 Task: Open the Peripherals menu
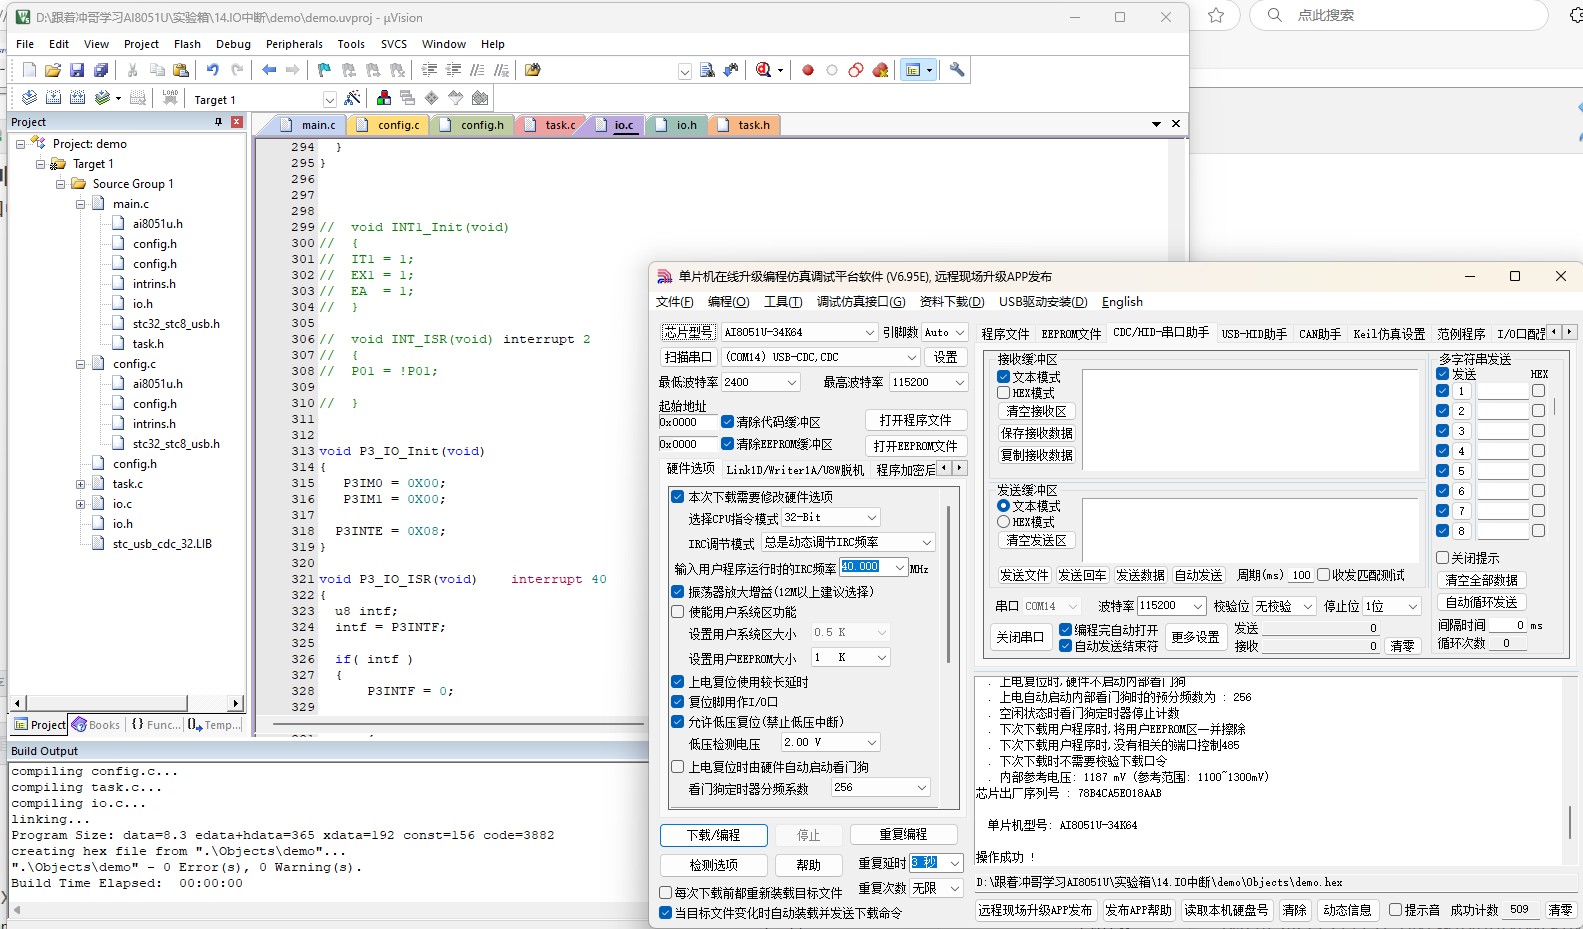[x=294, y=44]
